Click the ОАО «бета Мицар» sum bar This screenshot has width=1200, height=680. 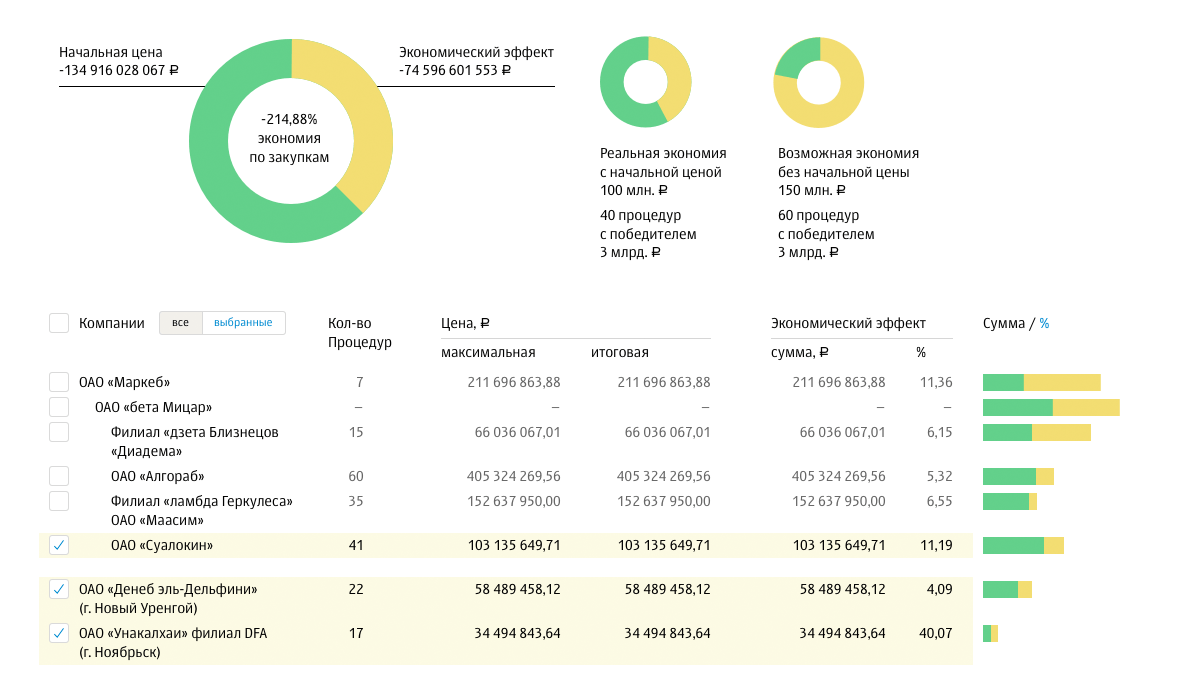[1050, 407]
